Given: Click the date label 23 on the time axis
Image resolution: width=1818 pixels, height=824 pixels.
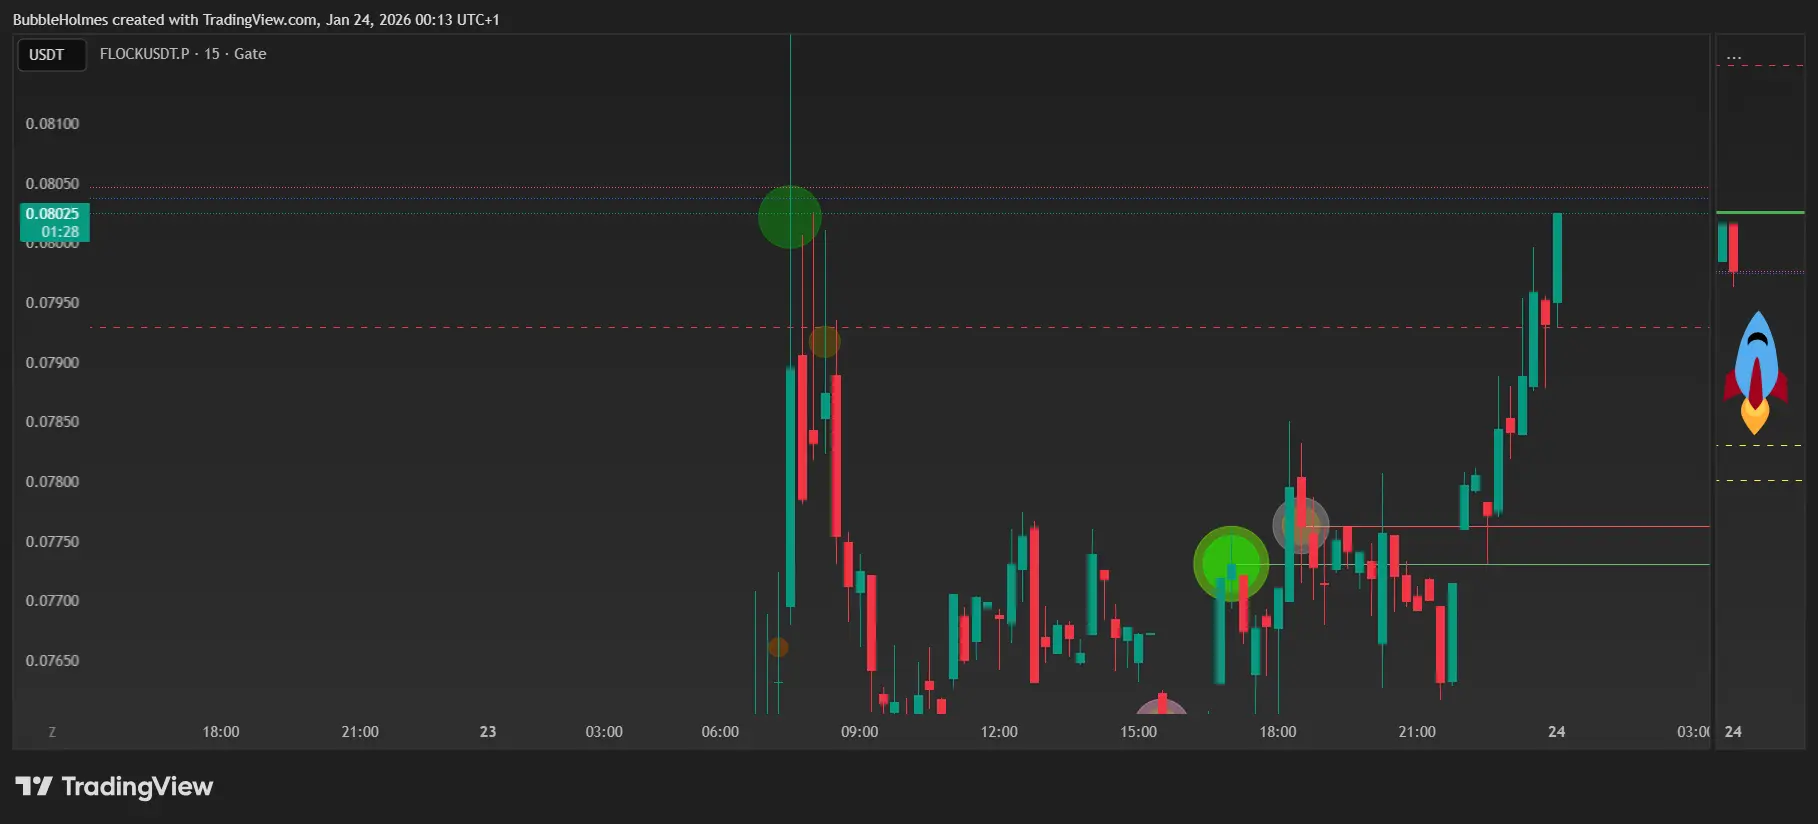Looking at the screenshot, I should 488,732.
